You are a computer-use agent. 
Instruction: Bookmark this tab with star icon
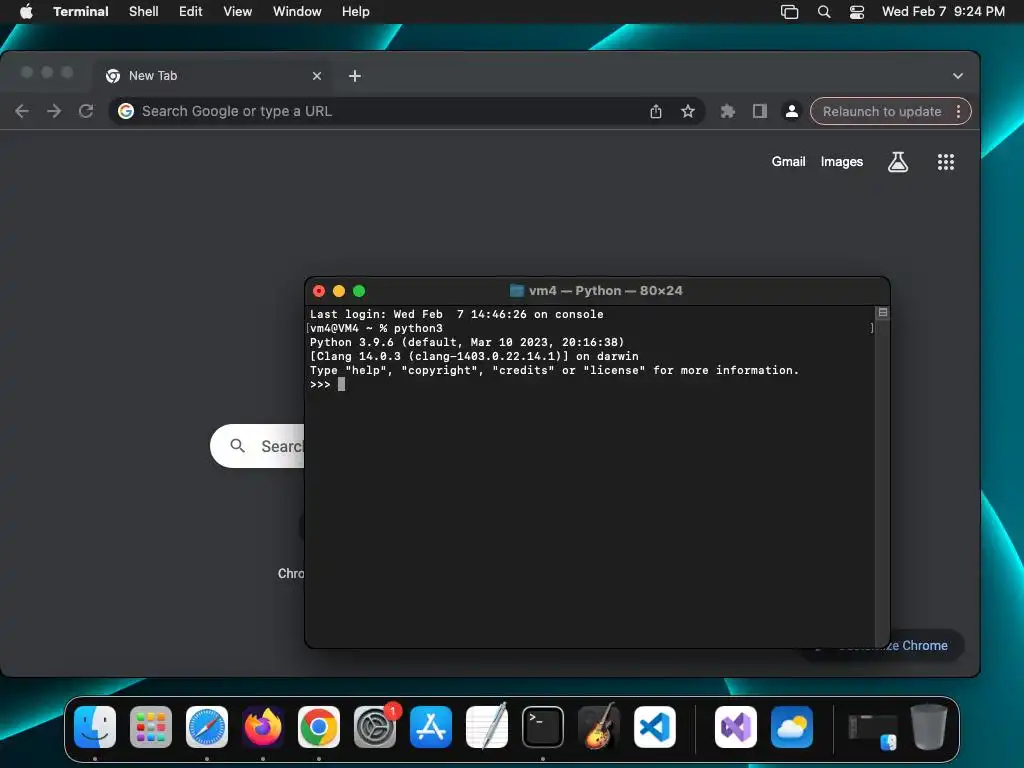point(688,112)
